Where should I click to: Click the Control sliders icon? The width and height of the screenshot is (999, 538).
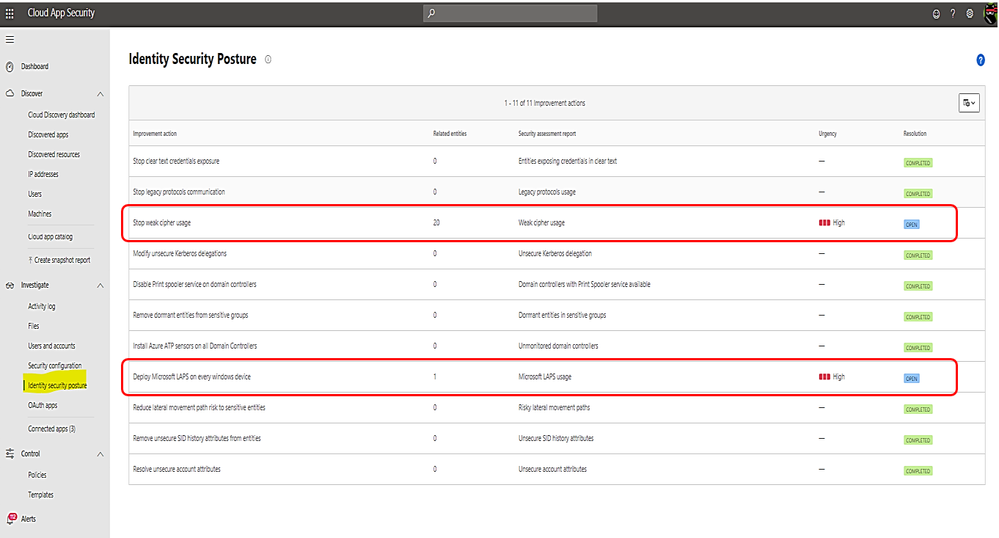10,454
